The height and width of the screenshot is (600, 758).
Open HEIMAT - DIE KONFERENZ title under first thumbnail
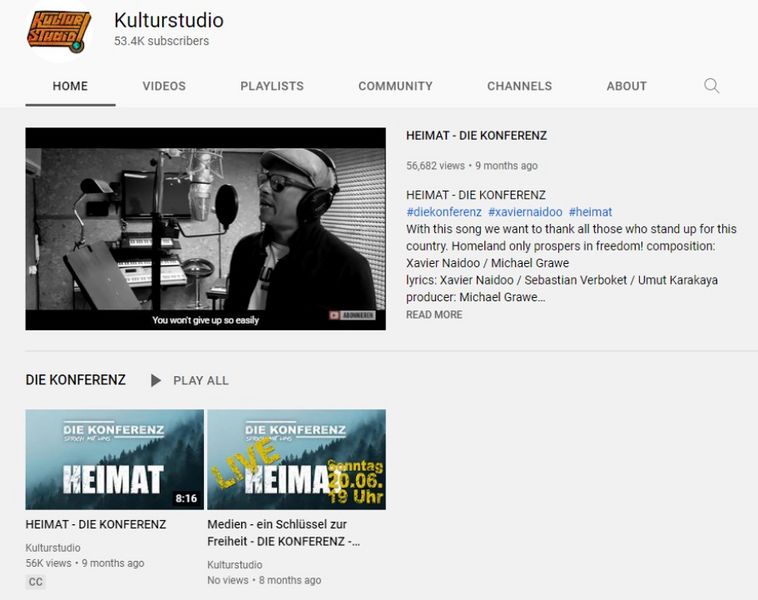click(96, 524)
